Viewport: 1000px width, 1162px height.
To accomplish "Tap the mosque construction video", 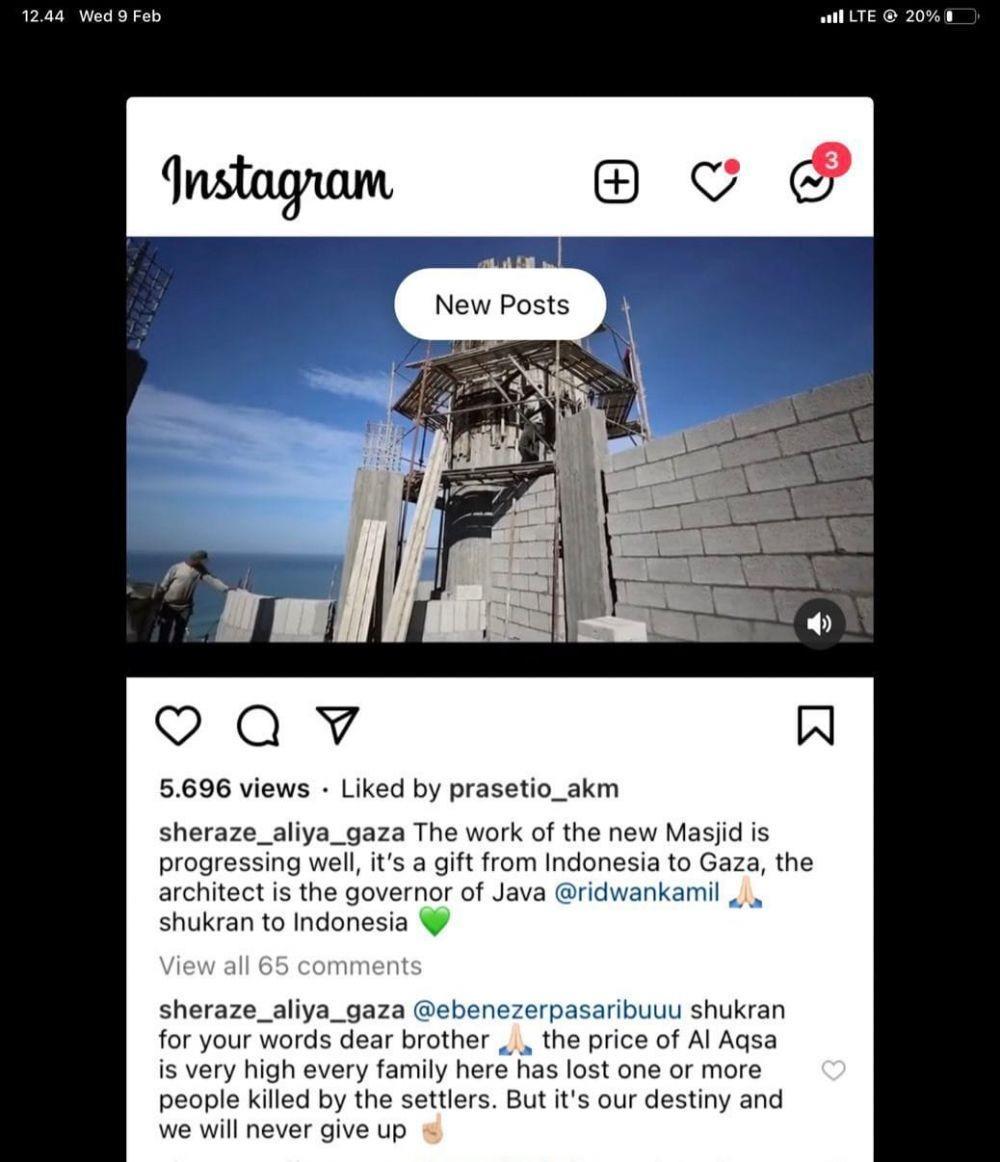I will coord(500,439).
